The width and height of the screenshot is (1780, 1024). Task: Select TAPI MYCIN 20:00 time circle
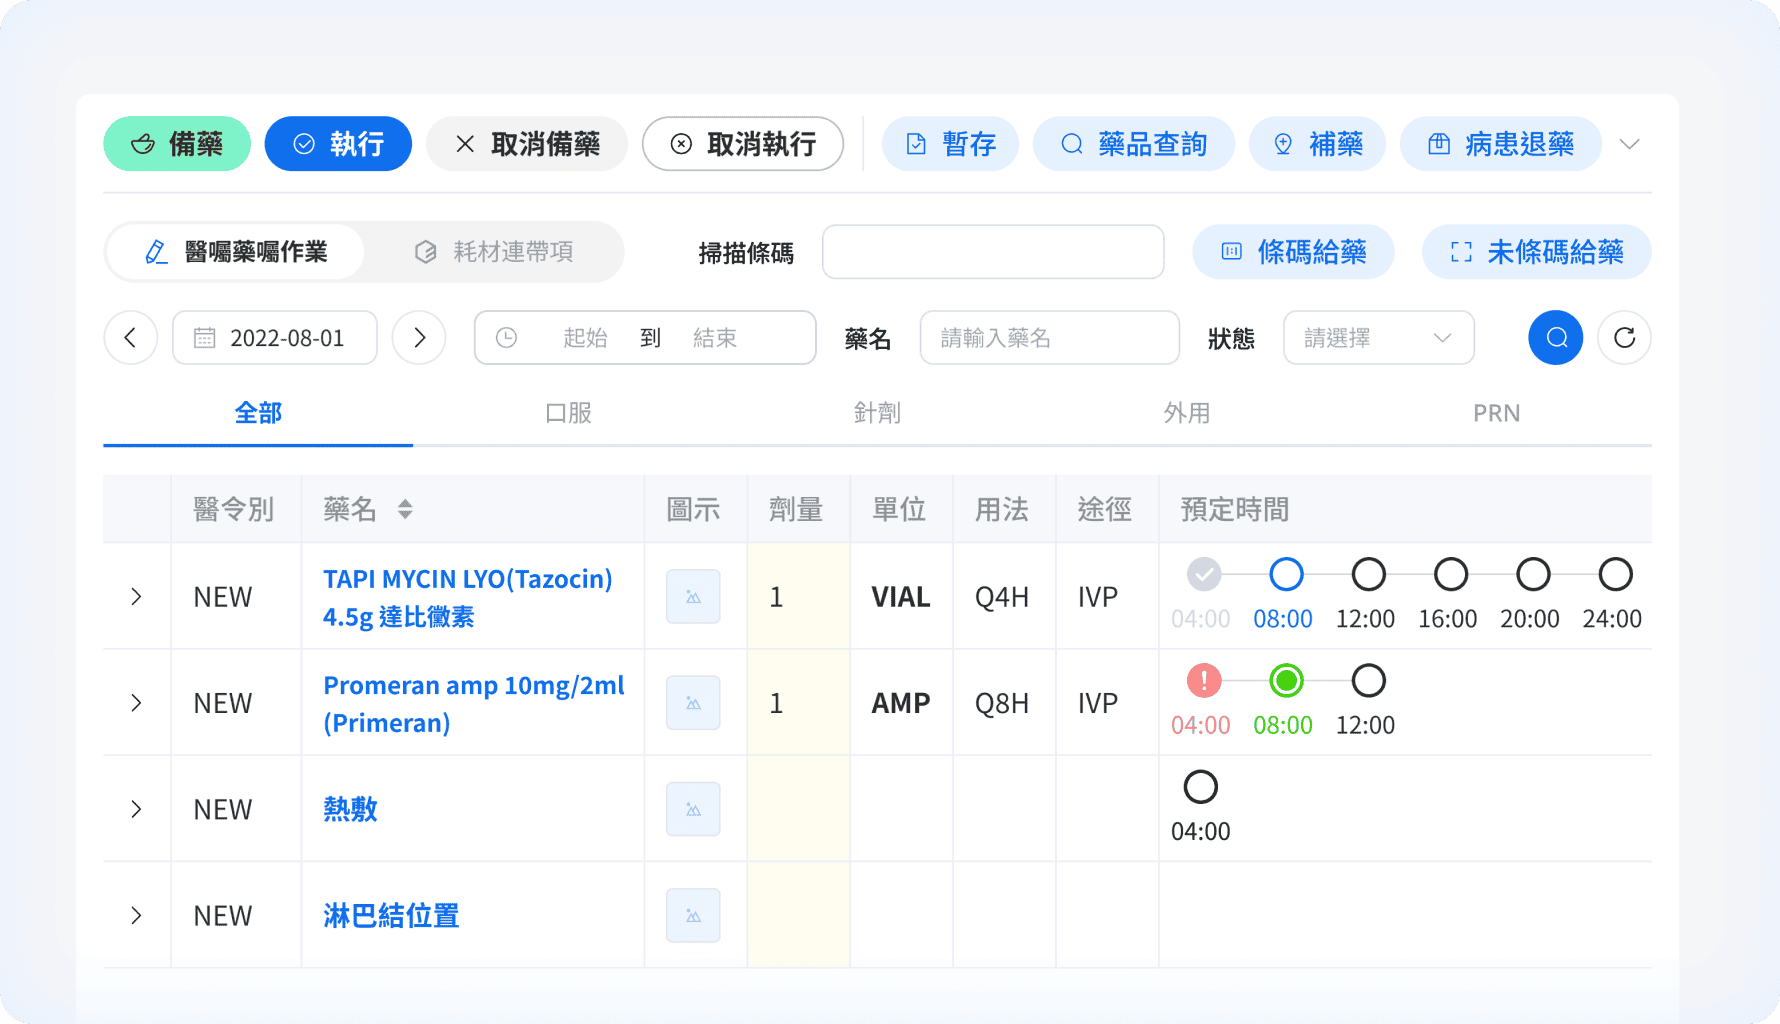[x=1533, y=574]
